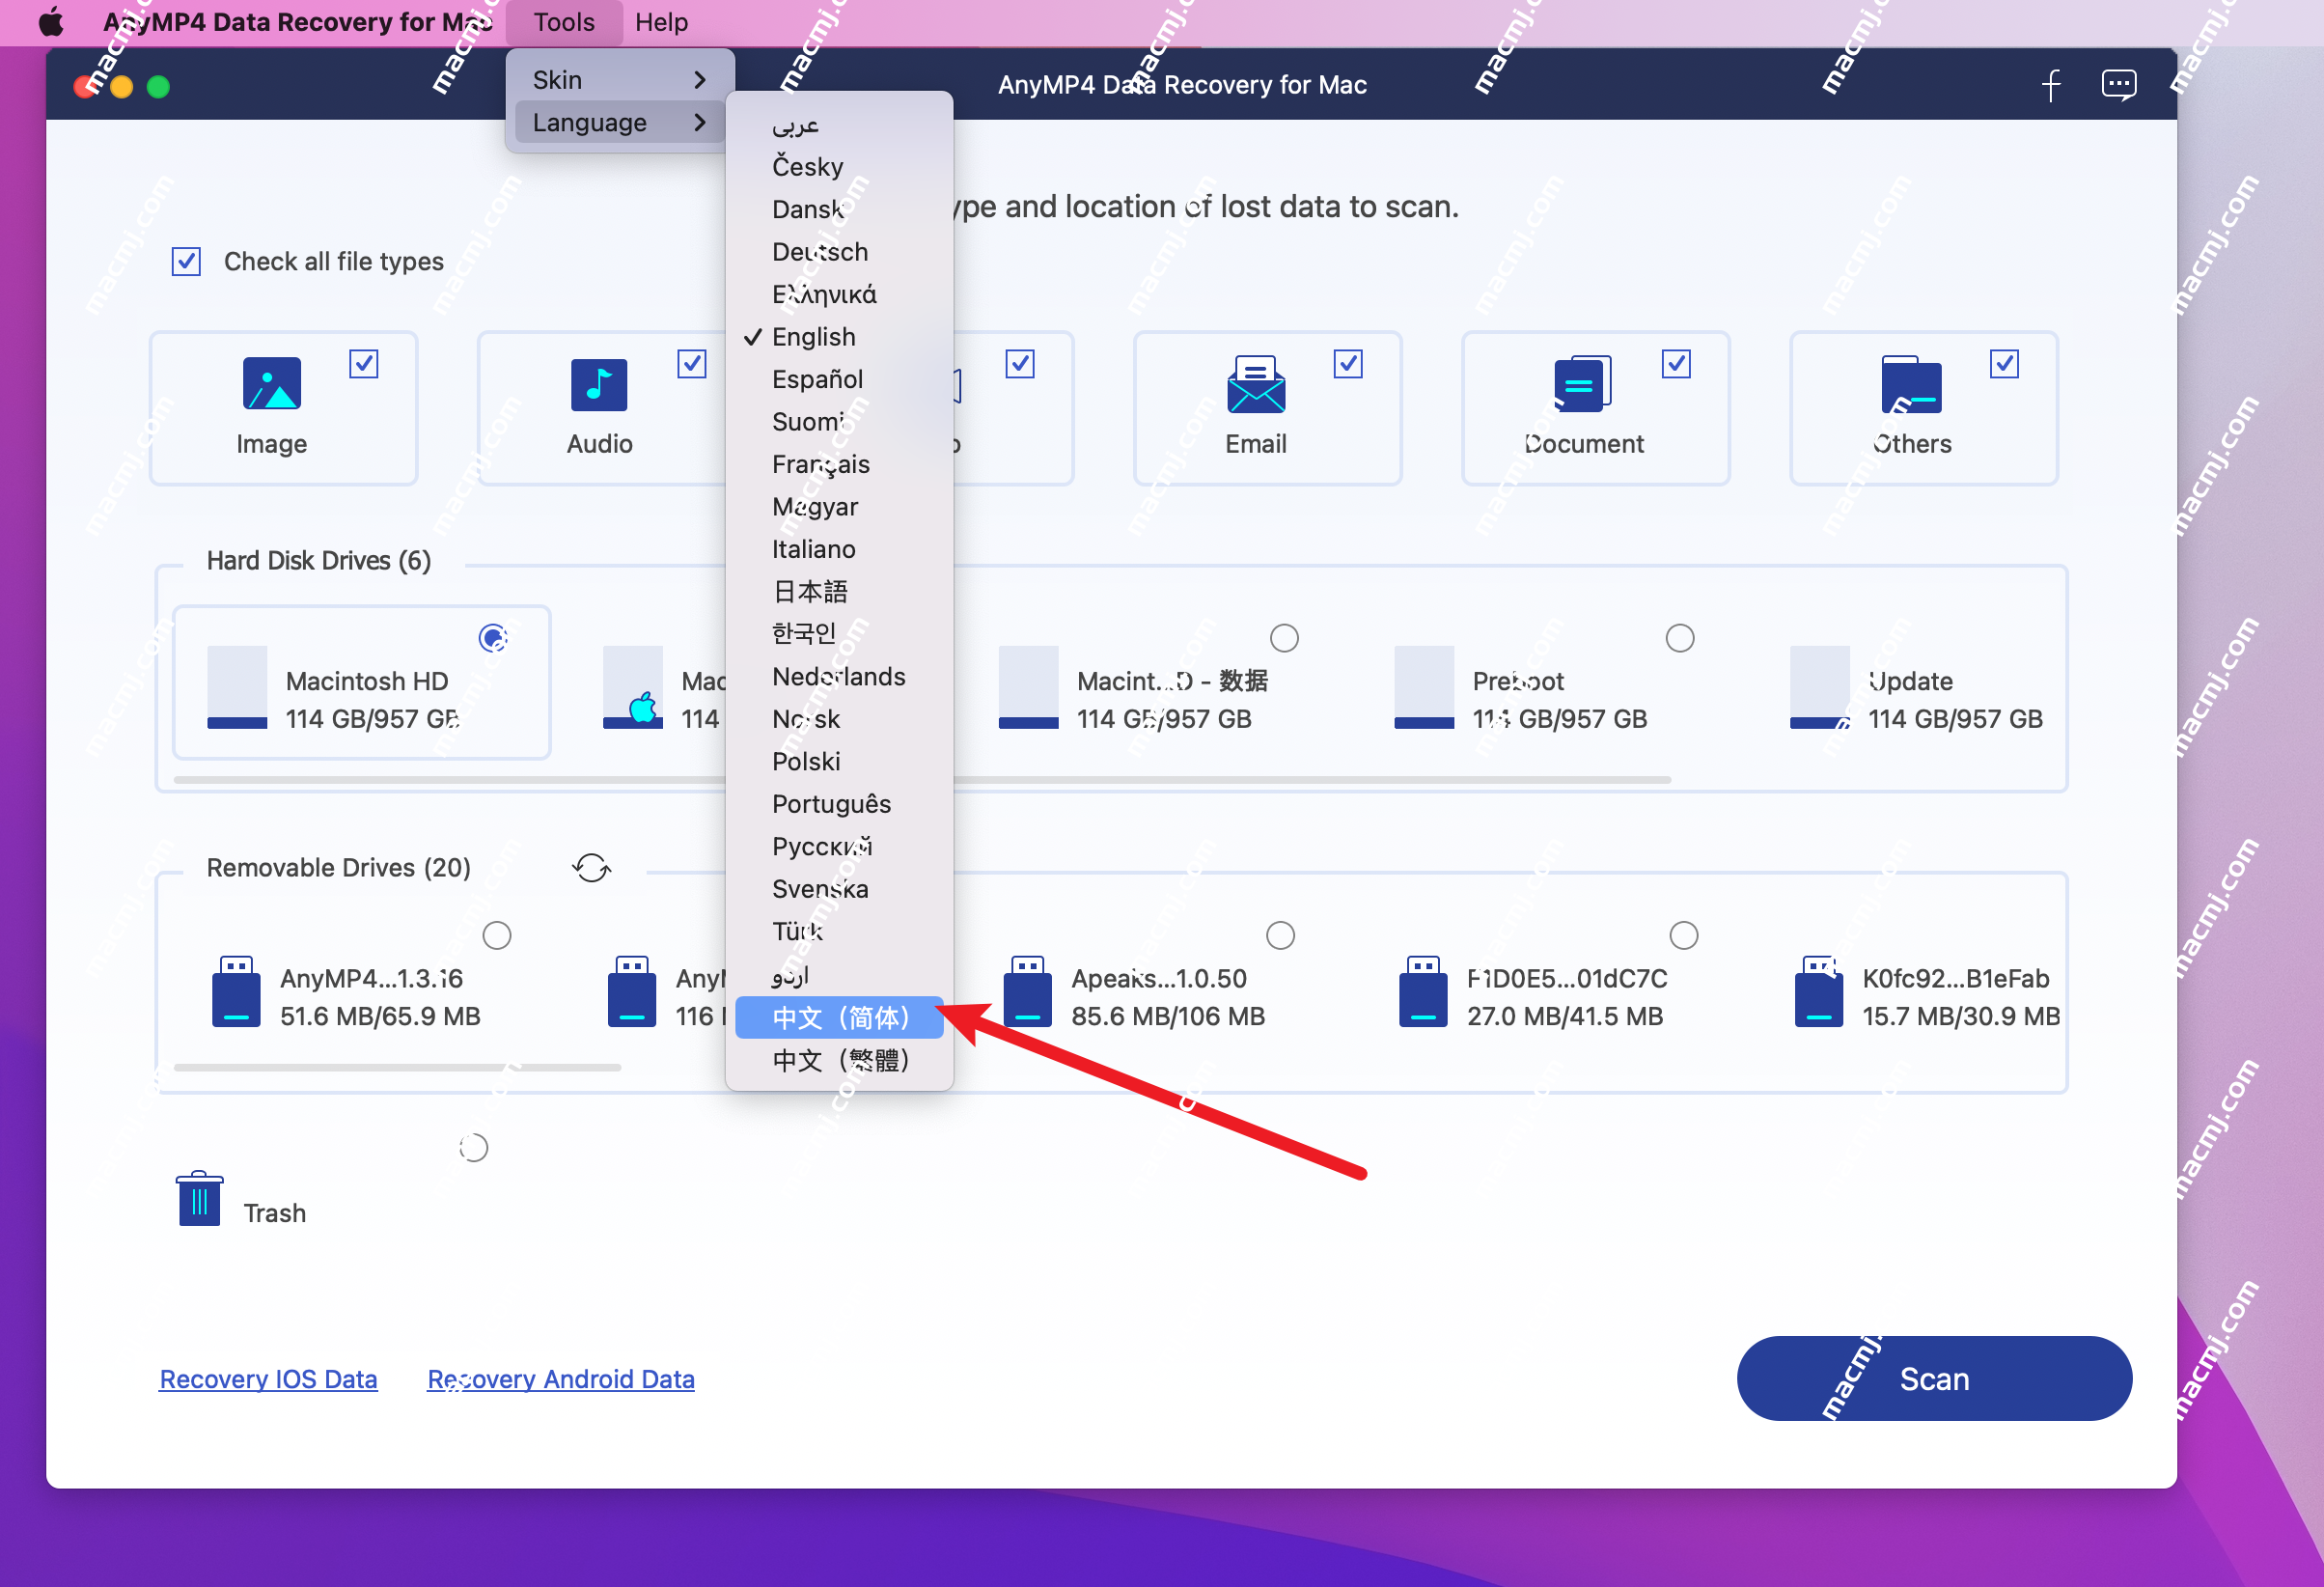Viewport: 2324px width, 1587px height.
Task: Open the feedback chat bubble icon
Action: [2119, 85]
